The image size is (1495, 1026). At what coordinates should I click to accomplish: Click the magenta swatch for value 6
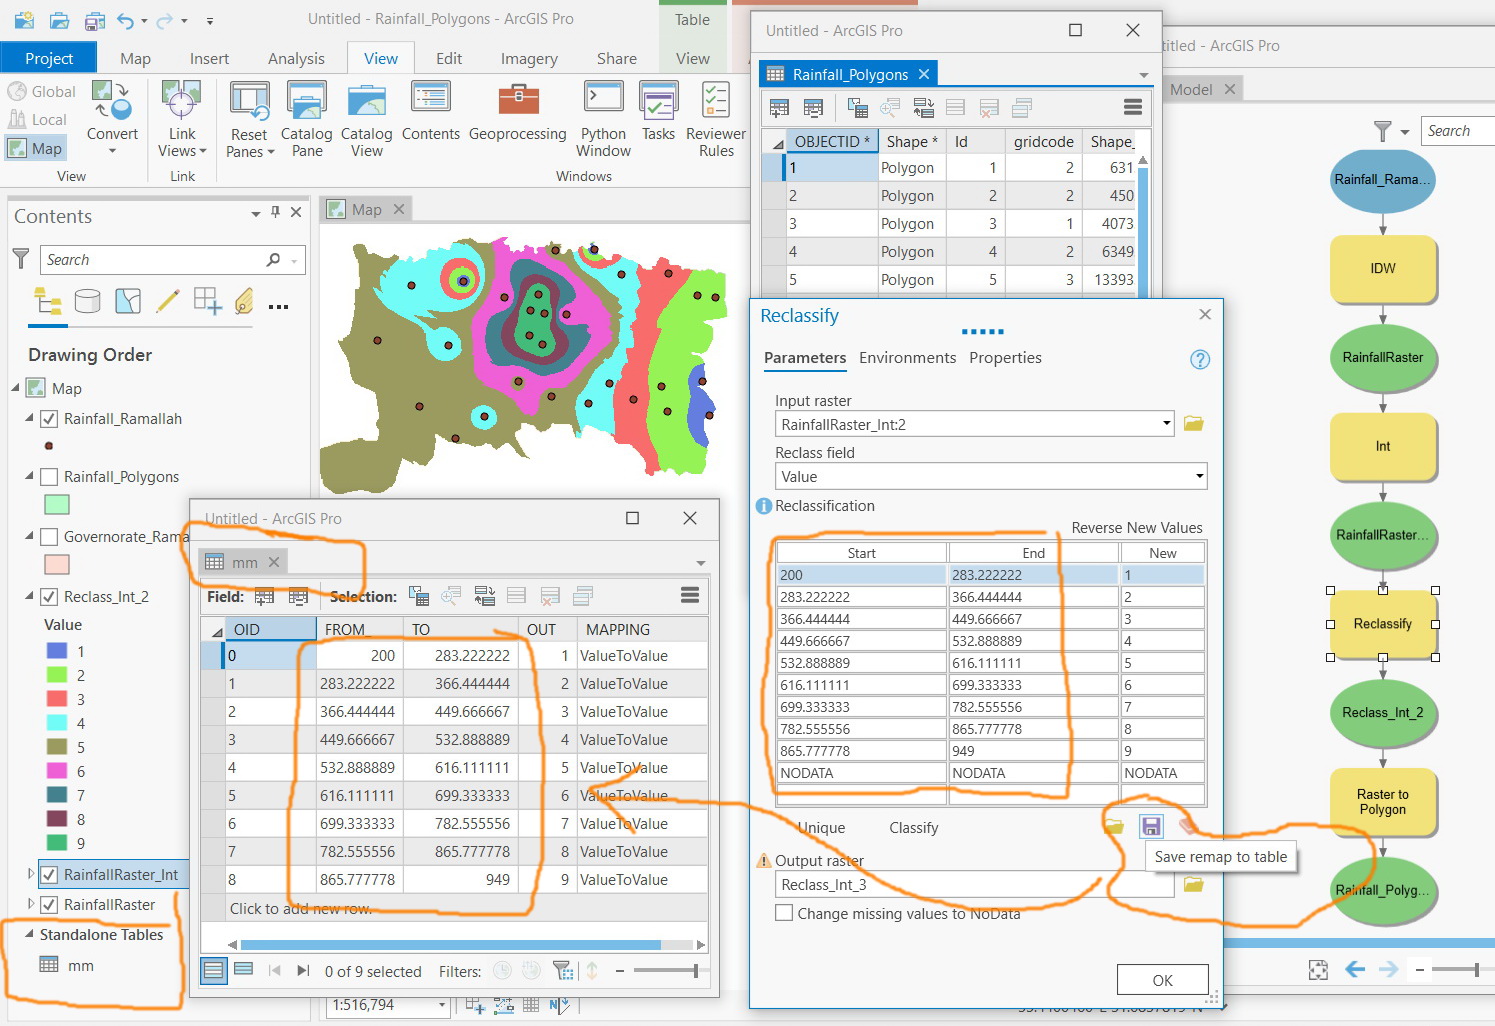57,771
